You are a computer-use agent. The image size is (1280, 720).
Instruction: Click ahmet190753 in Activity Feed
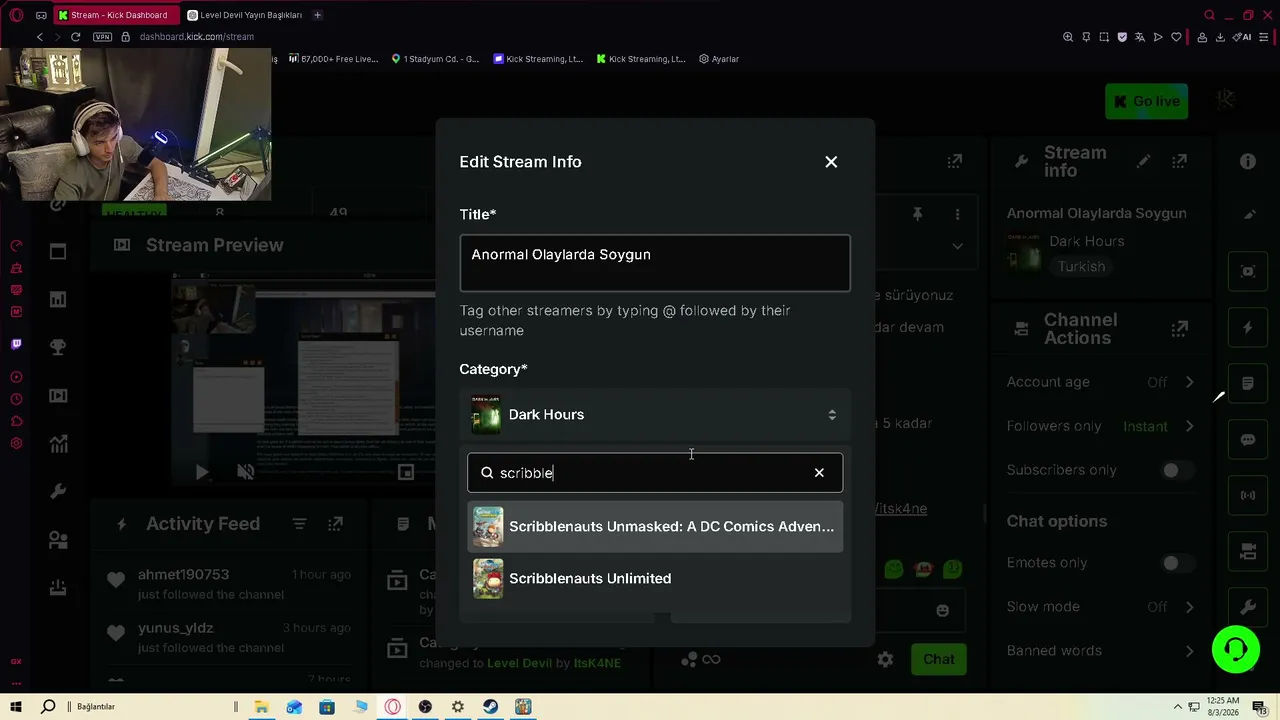click(183, 575)
